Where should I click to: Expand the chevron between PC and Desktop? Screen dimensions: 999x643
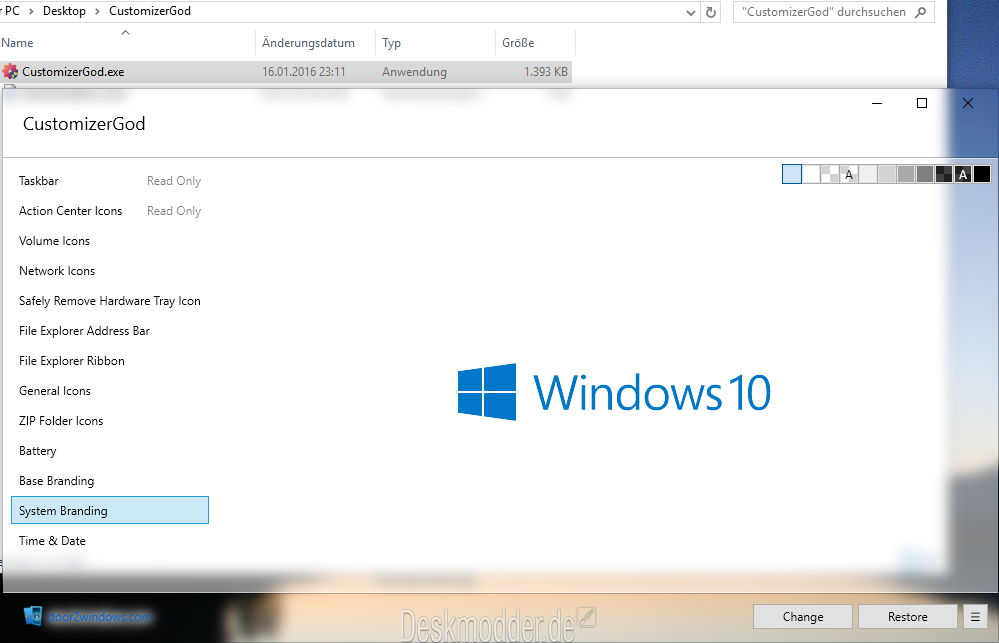tap(31, 11)
